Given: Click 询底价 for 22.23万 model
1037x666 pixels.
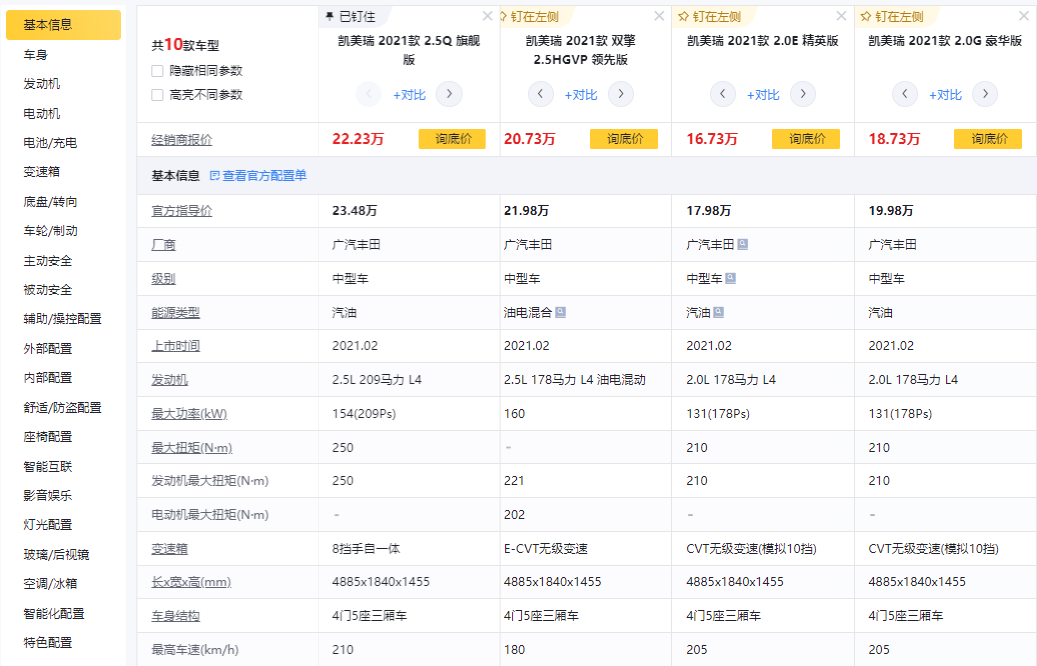Looking at the screenshot, I should pyautogui.click(x=452, y=139).
